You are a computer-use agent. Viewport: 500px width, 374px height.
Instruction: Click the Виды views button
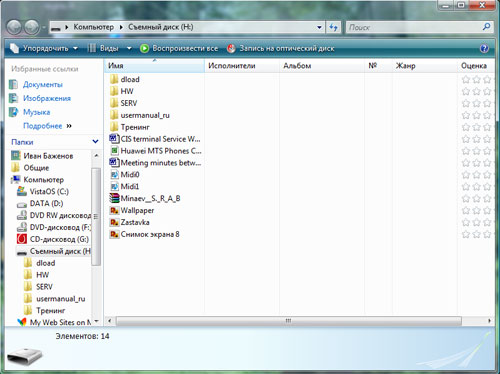tap(104, 49)
